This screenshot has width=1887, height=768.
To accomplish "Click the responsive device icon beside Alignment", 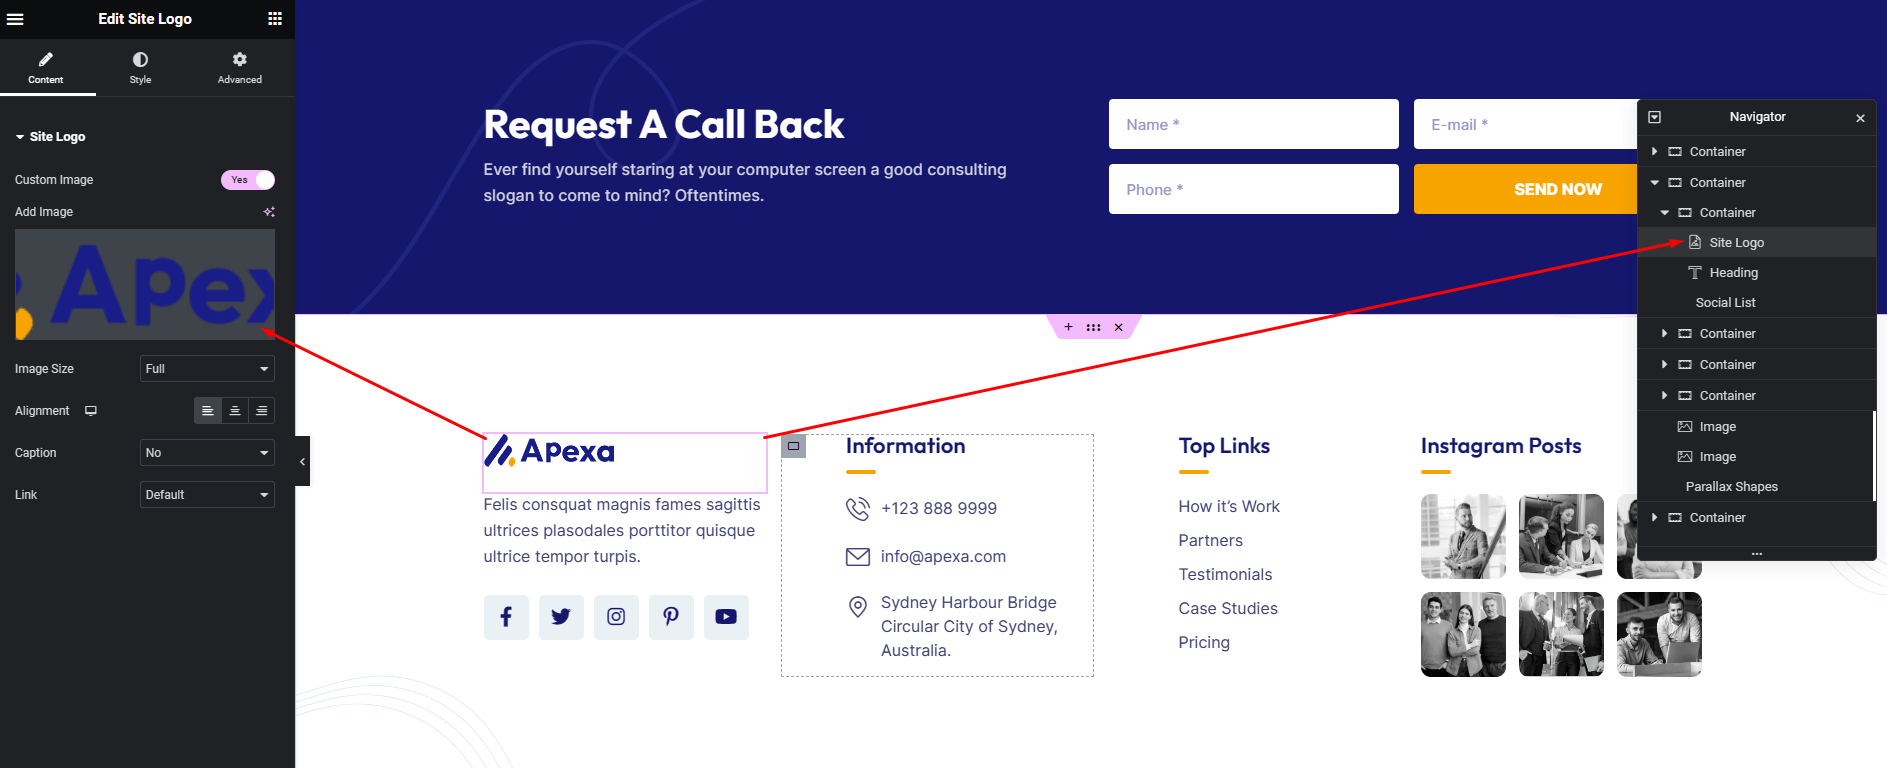I will 91,411.
